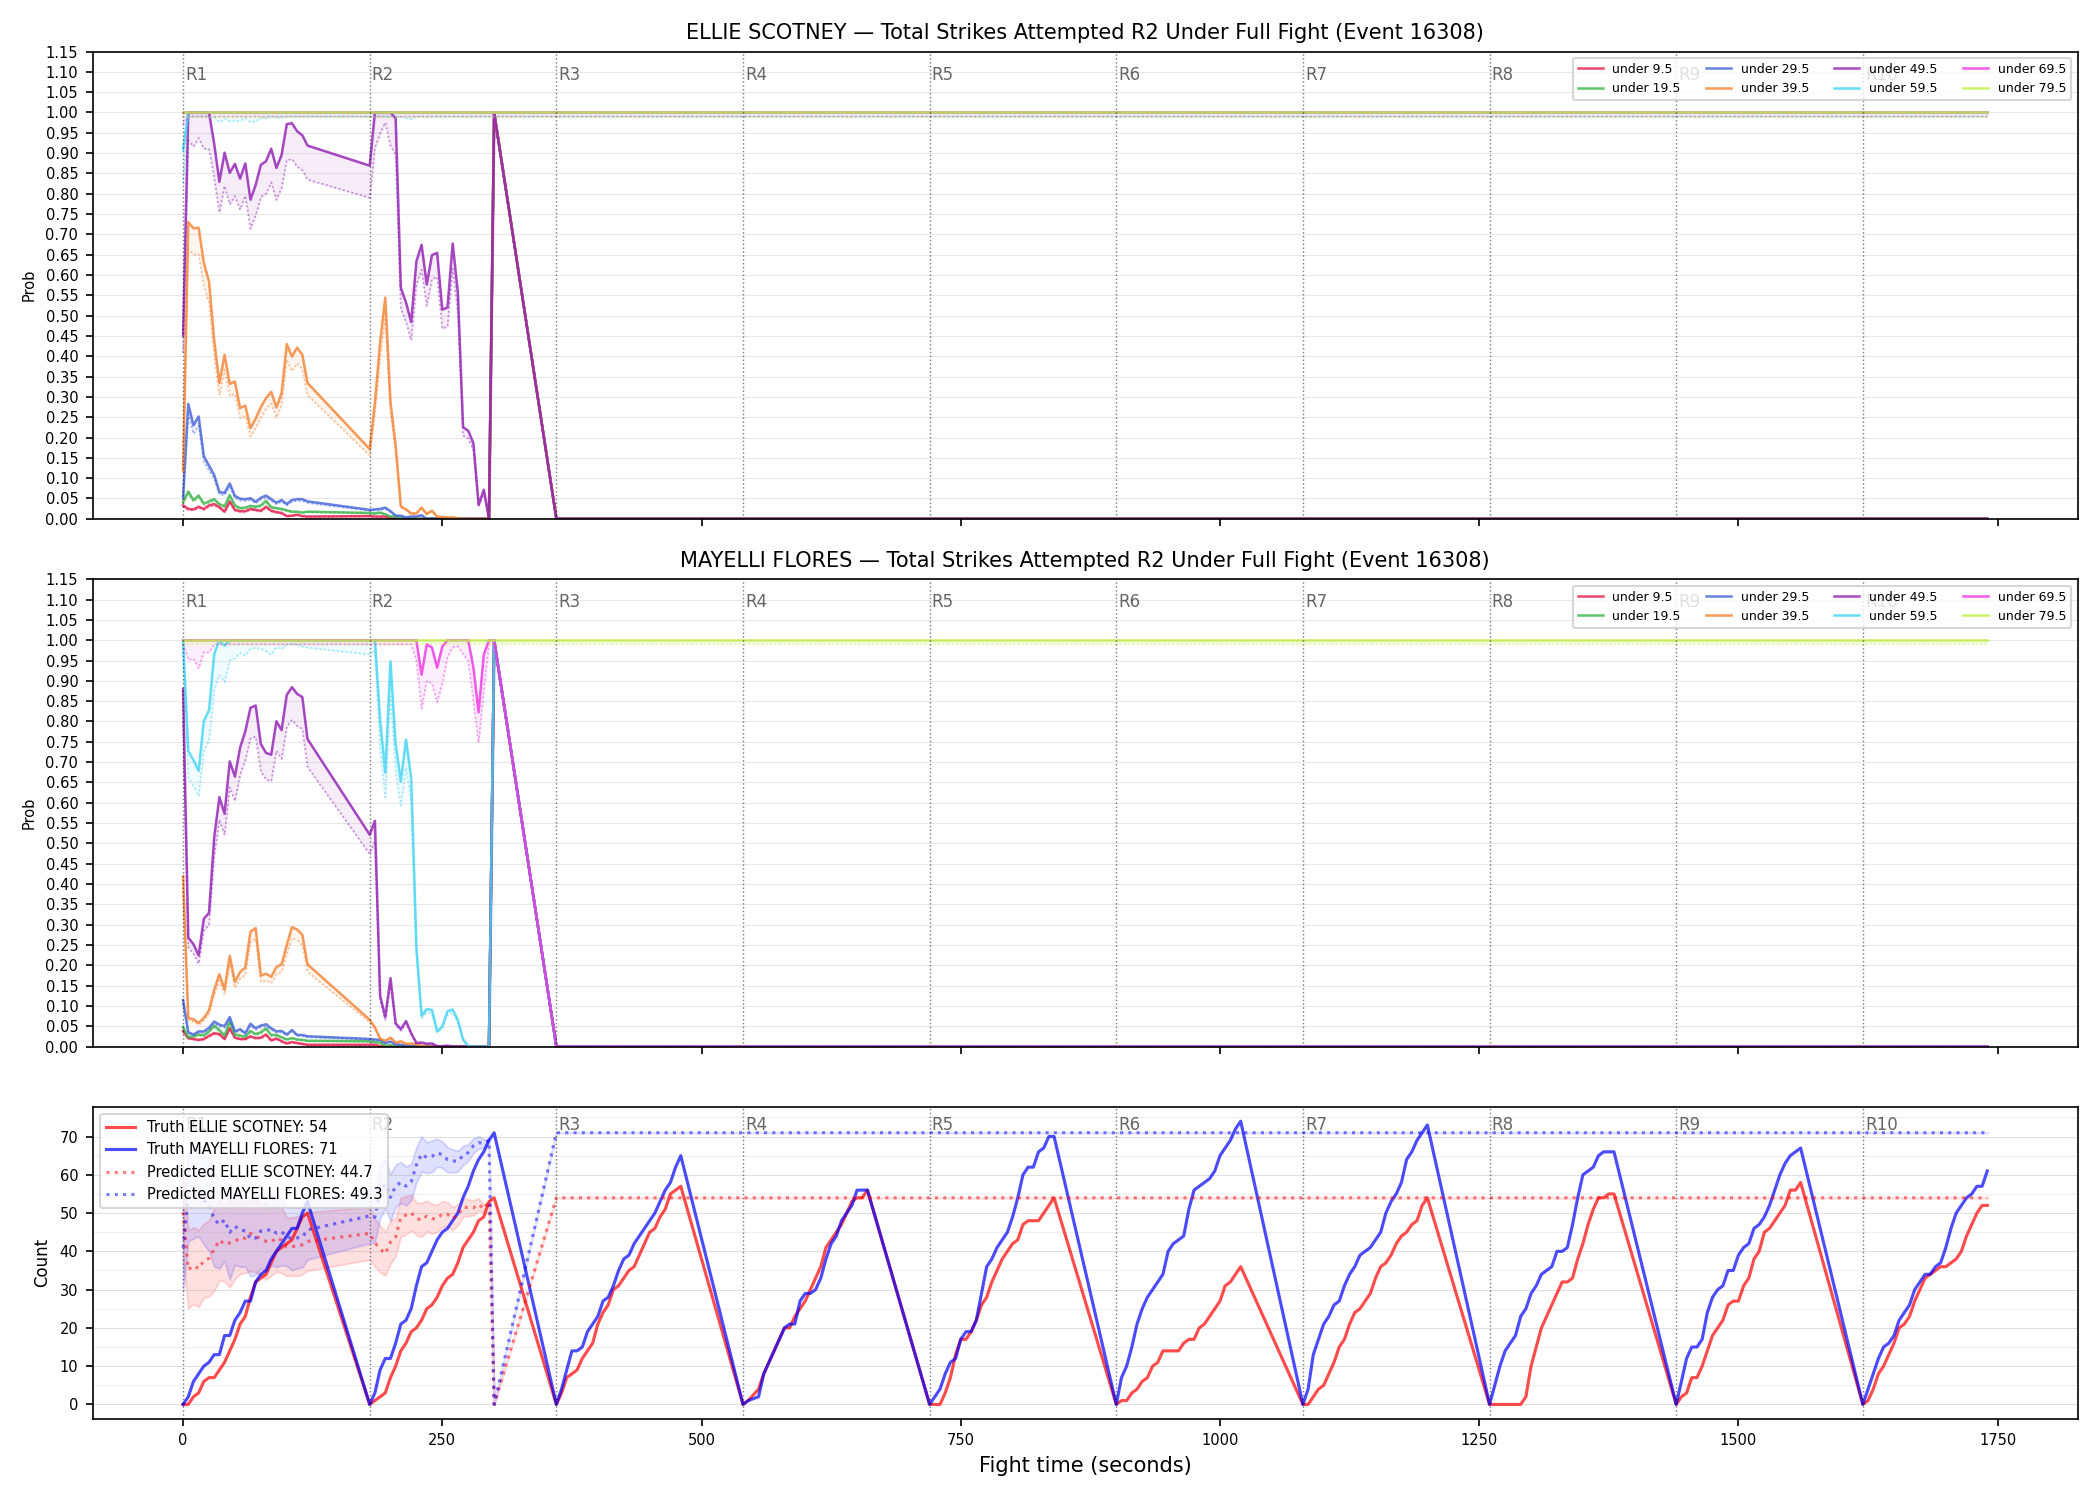
Task: Click the R6 round marker in middle chart
Action: point(1129,601)
